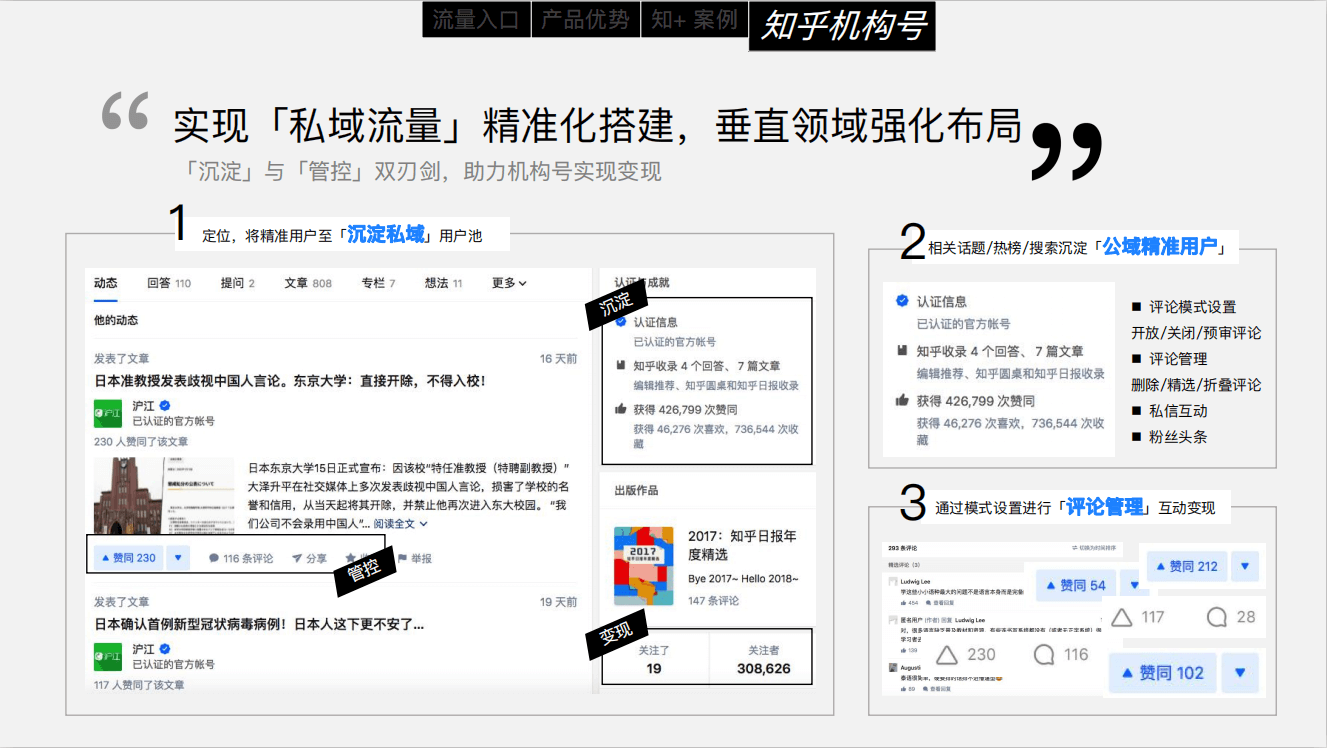This screenshot has width=1327, height=748.
Task: Click the comment bubble icon showing 28
Action: click(x=1217, y=617)
